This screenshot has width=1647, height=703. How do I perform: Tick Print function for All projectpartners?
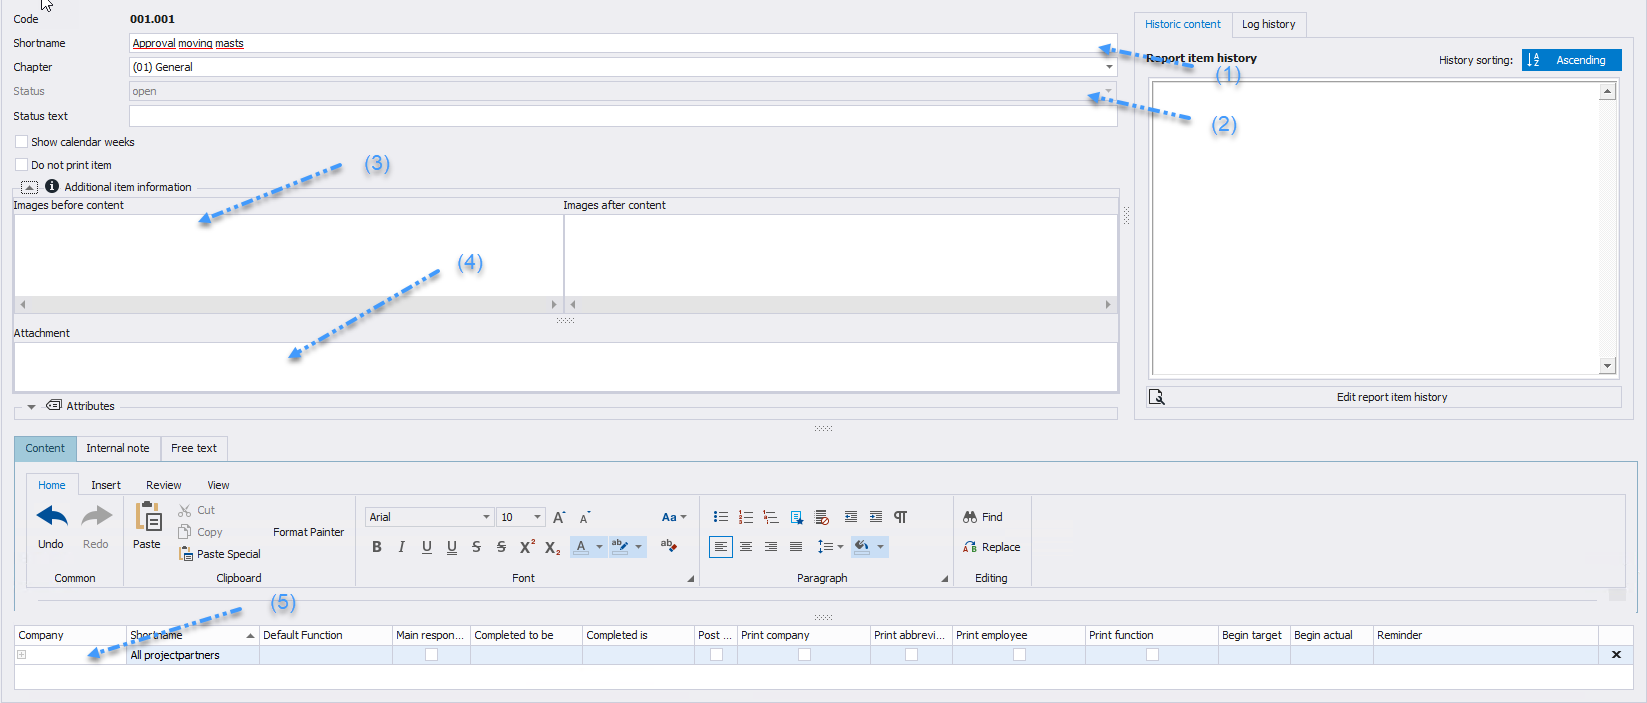(x=1152, y=655)
